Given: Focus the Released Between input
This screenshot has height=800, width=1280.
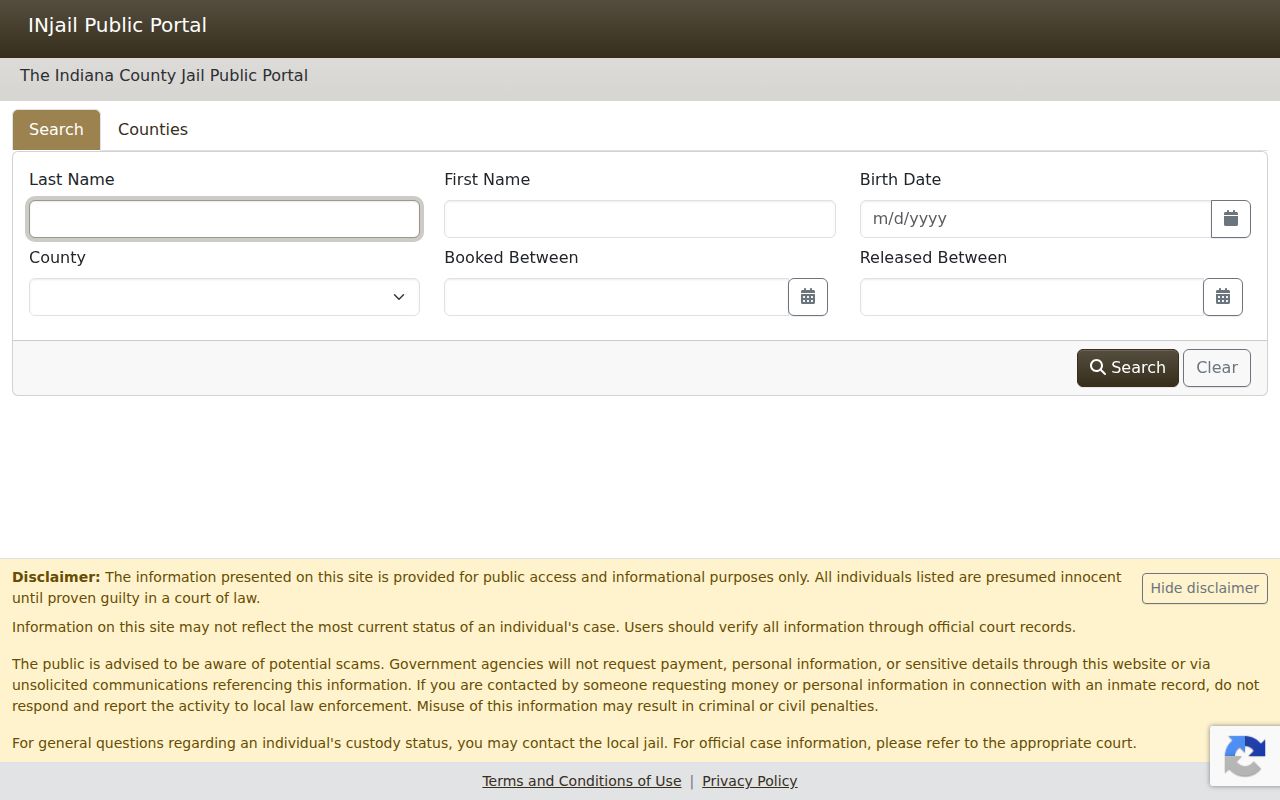Looking at the screenshot, I should (1032, 297).
